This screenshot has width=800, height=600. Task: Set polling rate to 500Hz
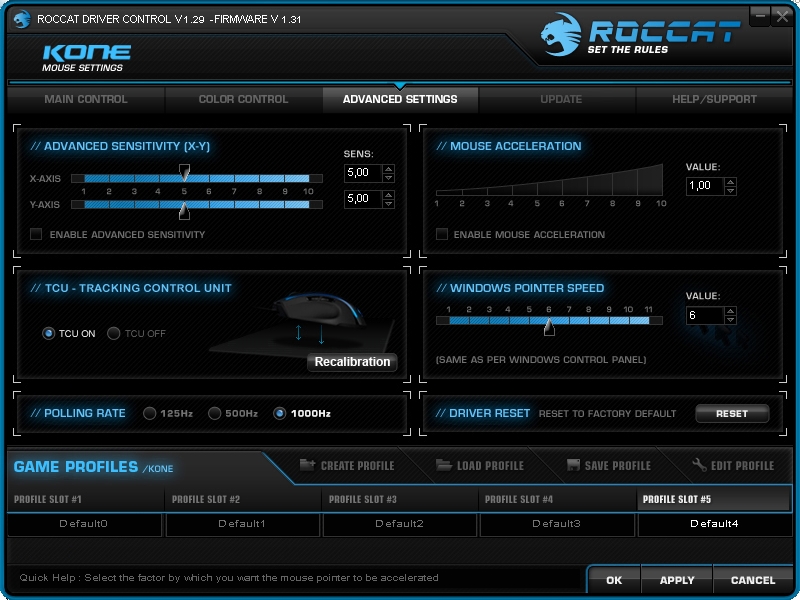pos(214,413)
